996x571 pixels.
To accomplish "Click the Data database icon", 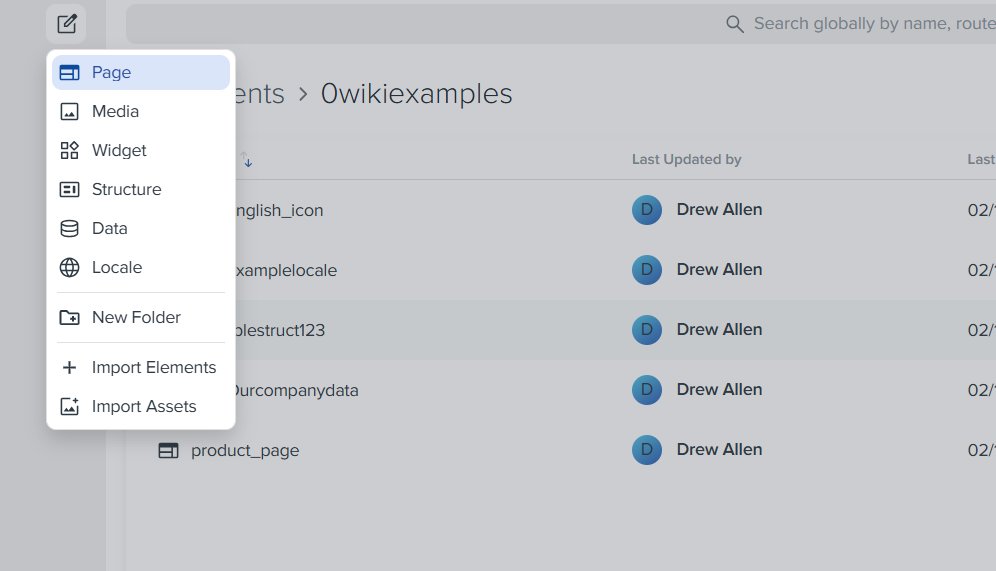I will [69, 229].
